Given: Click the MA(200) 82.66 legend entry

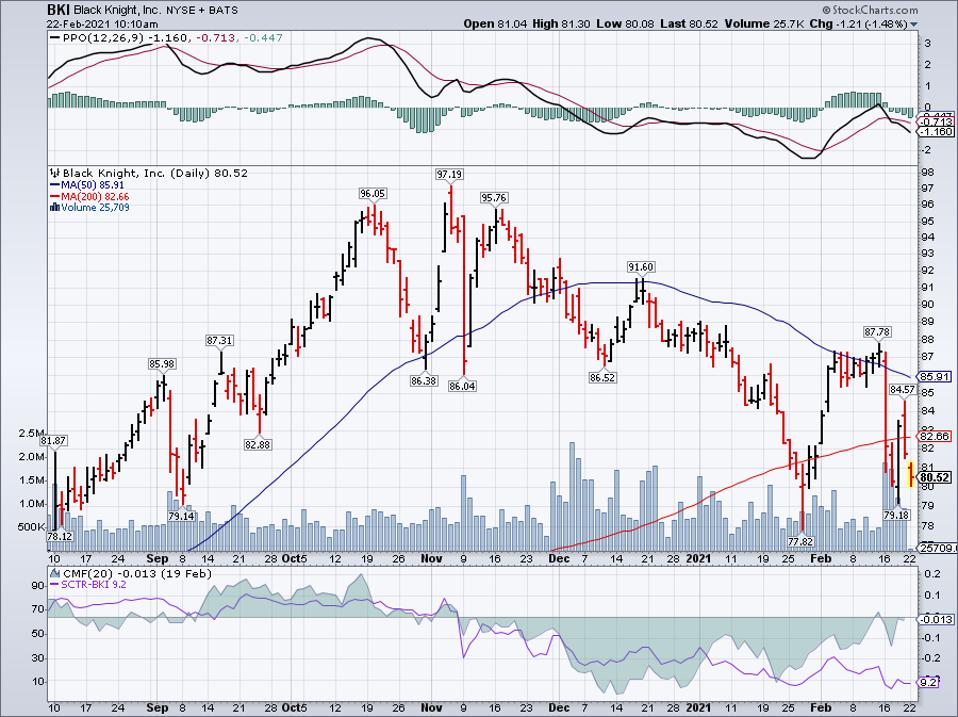Looking at the screenshot, I should (95, 197).
